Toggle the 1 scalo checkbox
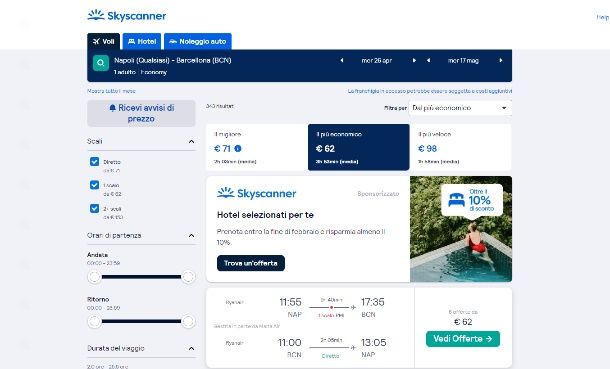Viewport: 610px width, 369px height. (x=94, y=185)
